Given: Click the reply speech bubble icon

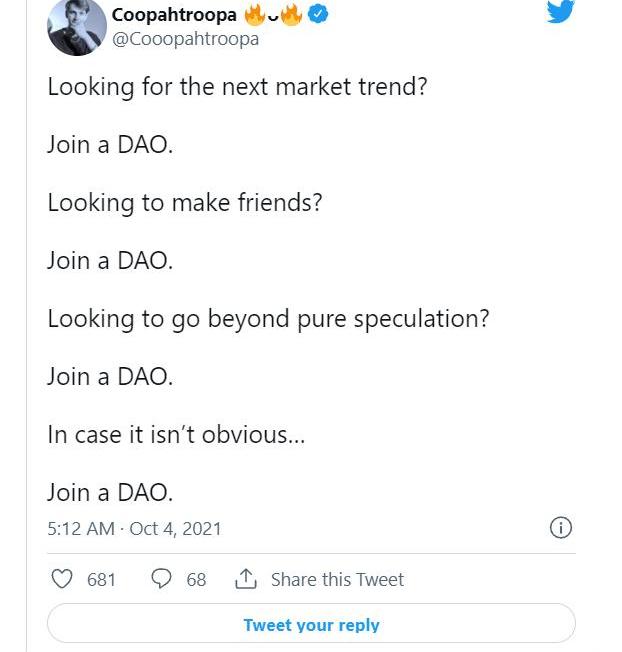Looking at the screenshot, I should click(160, 579).
